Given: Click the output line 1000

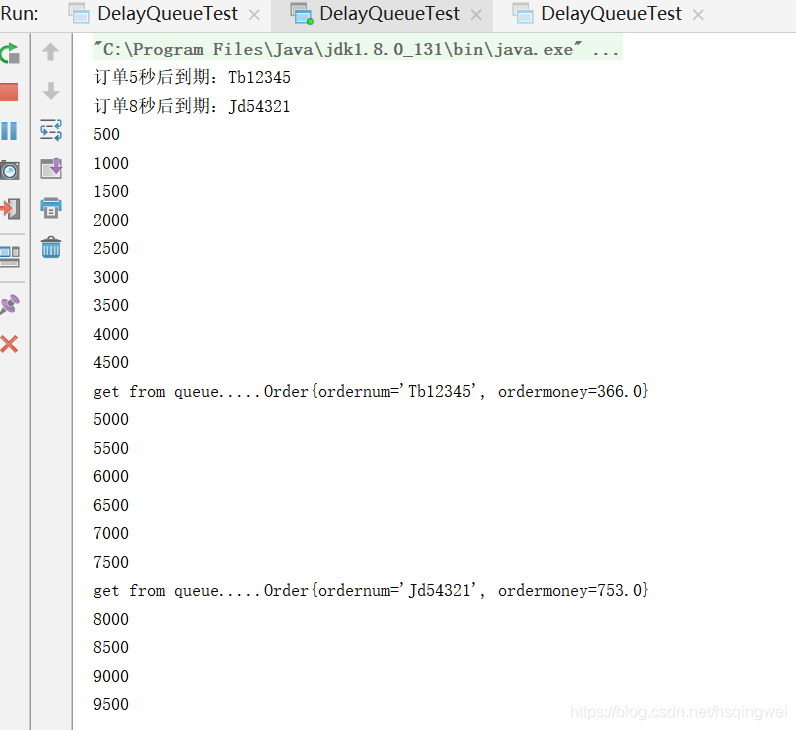Looking at the screenshot, I should coord(111,163).
